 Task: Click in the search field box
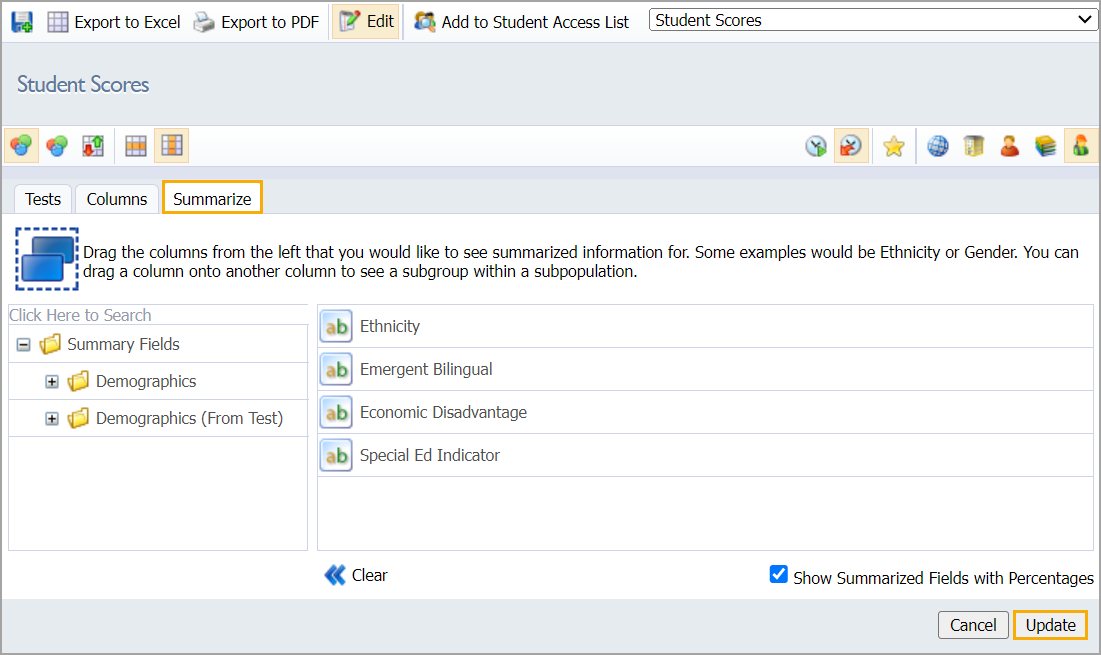pos(157,315)
